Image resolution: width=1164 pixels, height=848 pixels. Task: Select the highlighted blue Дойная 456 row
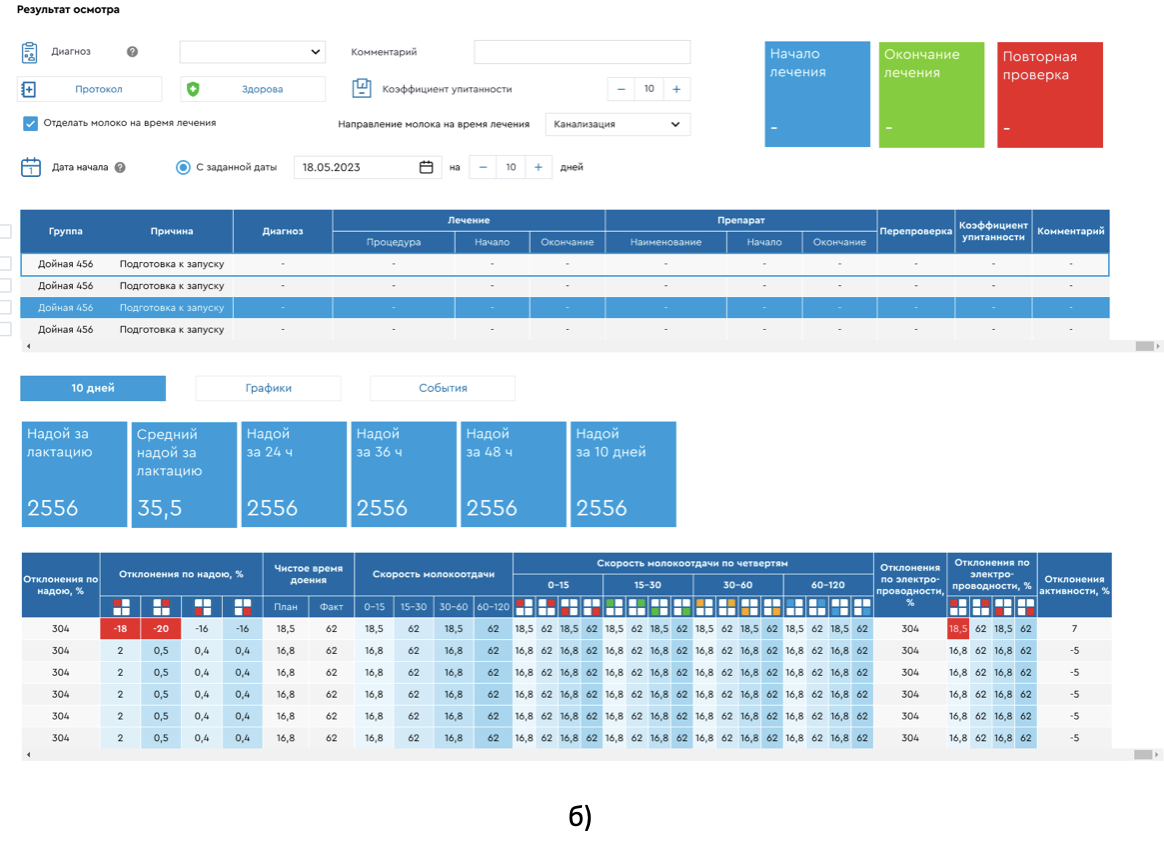click(x=565, y=307)
